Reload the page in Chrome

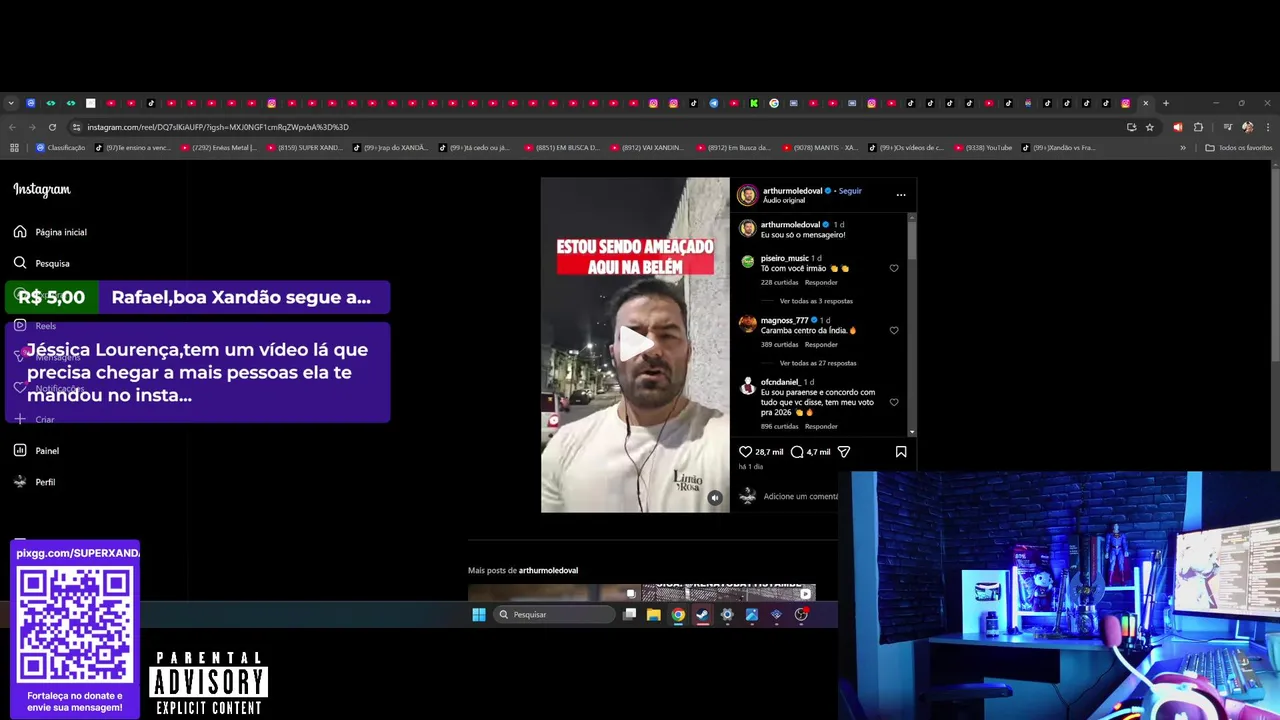[52, 127]
